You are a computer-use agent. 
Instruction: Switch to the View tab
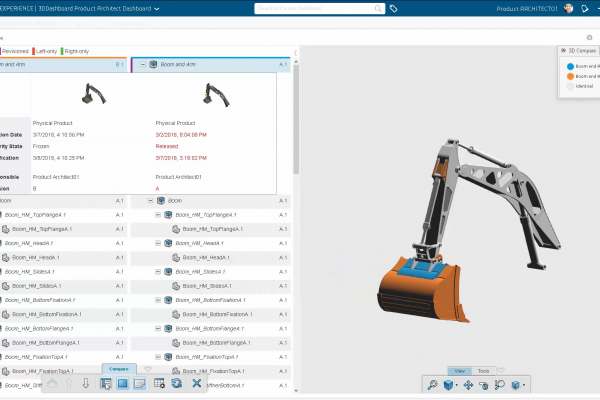tap(460, 371)
